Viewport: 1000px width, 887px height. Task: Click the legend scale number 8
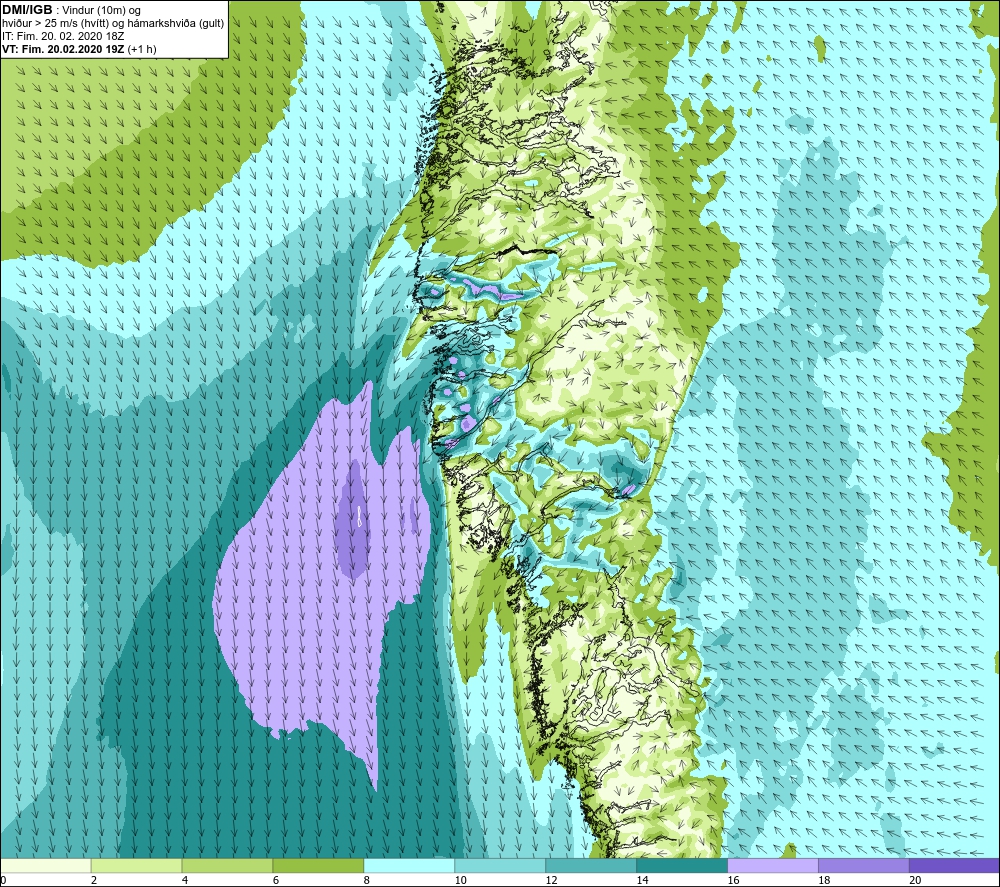click(367, 880)
